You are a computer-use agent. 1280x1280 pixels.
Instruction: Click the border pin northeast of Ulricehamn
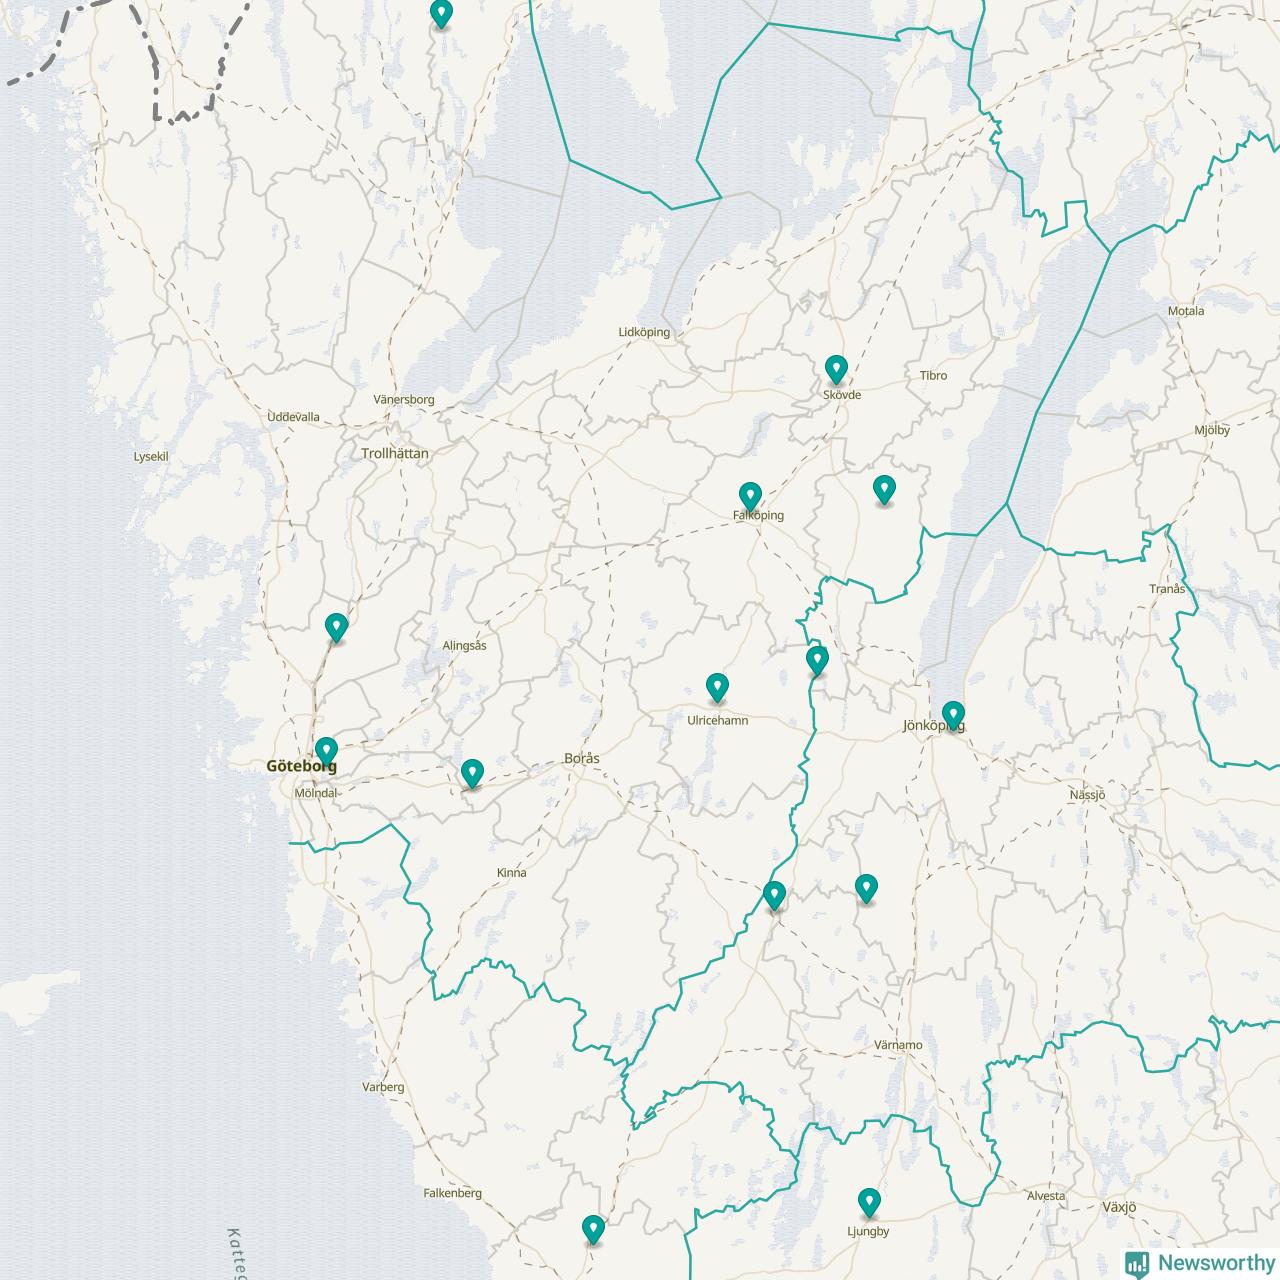pos(817,661)
